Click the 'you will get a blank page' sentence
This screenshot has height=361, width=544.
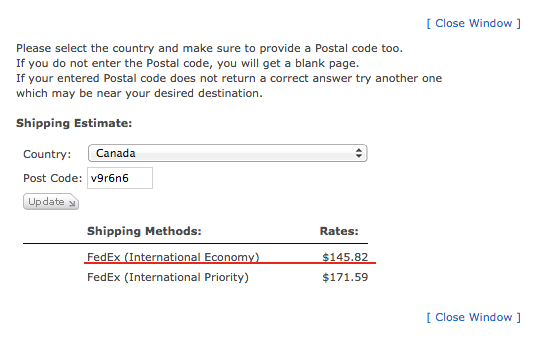187,63
